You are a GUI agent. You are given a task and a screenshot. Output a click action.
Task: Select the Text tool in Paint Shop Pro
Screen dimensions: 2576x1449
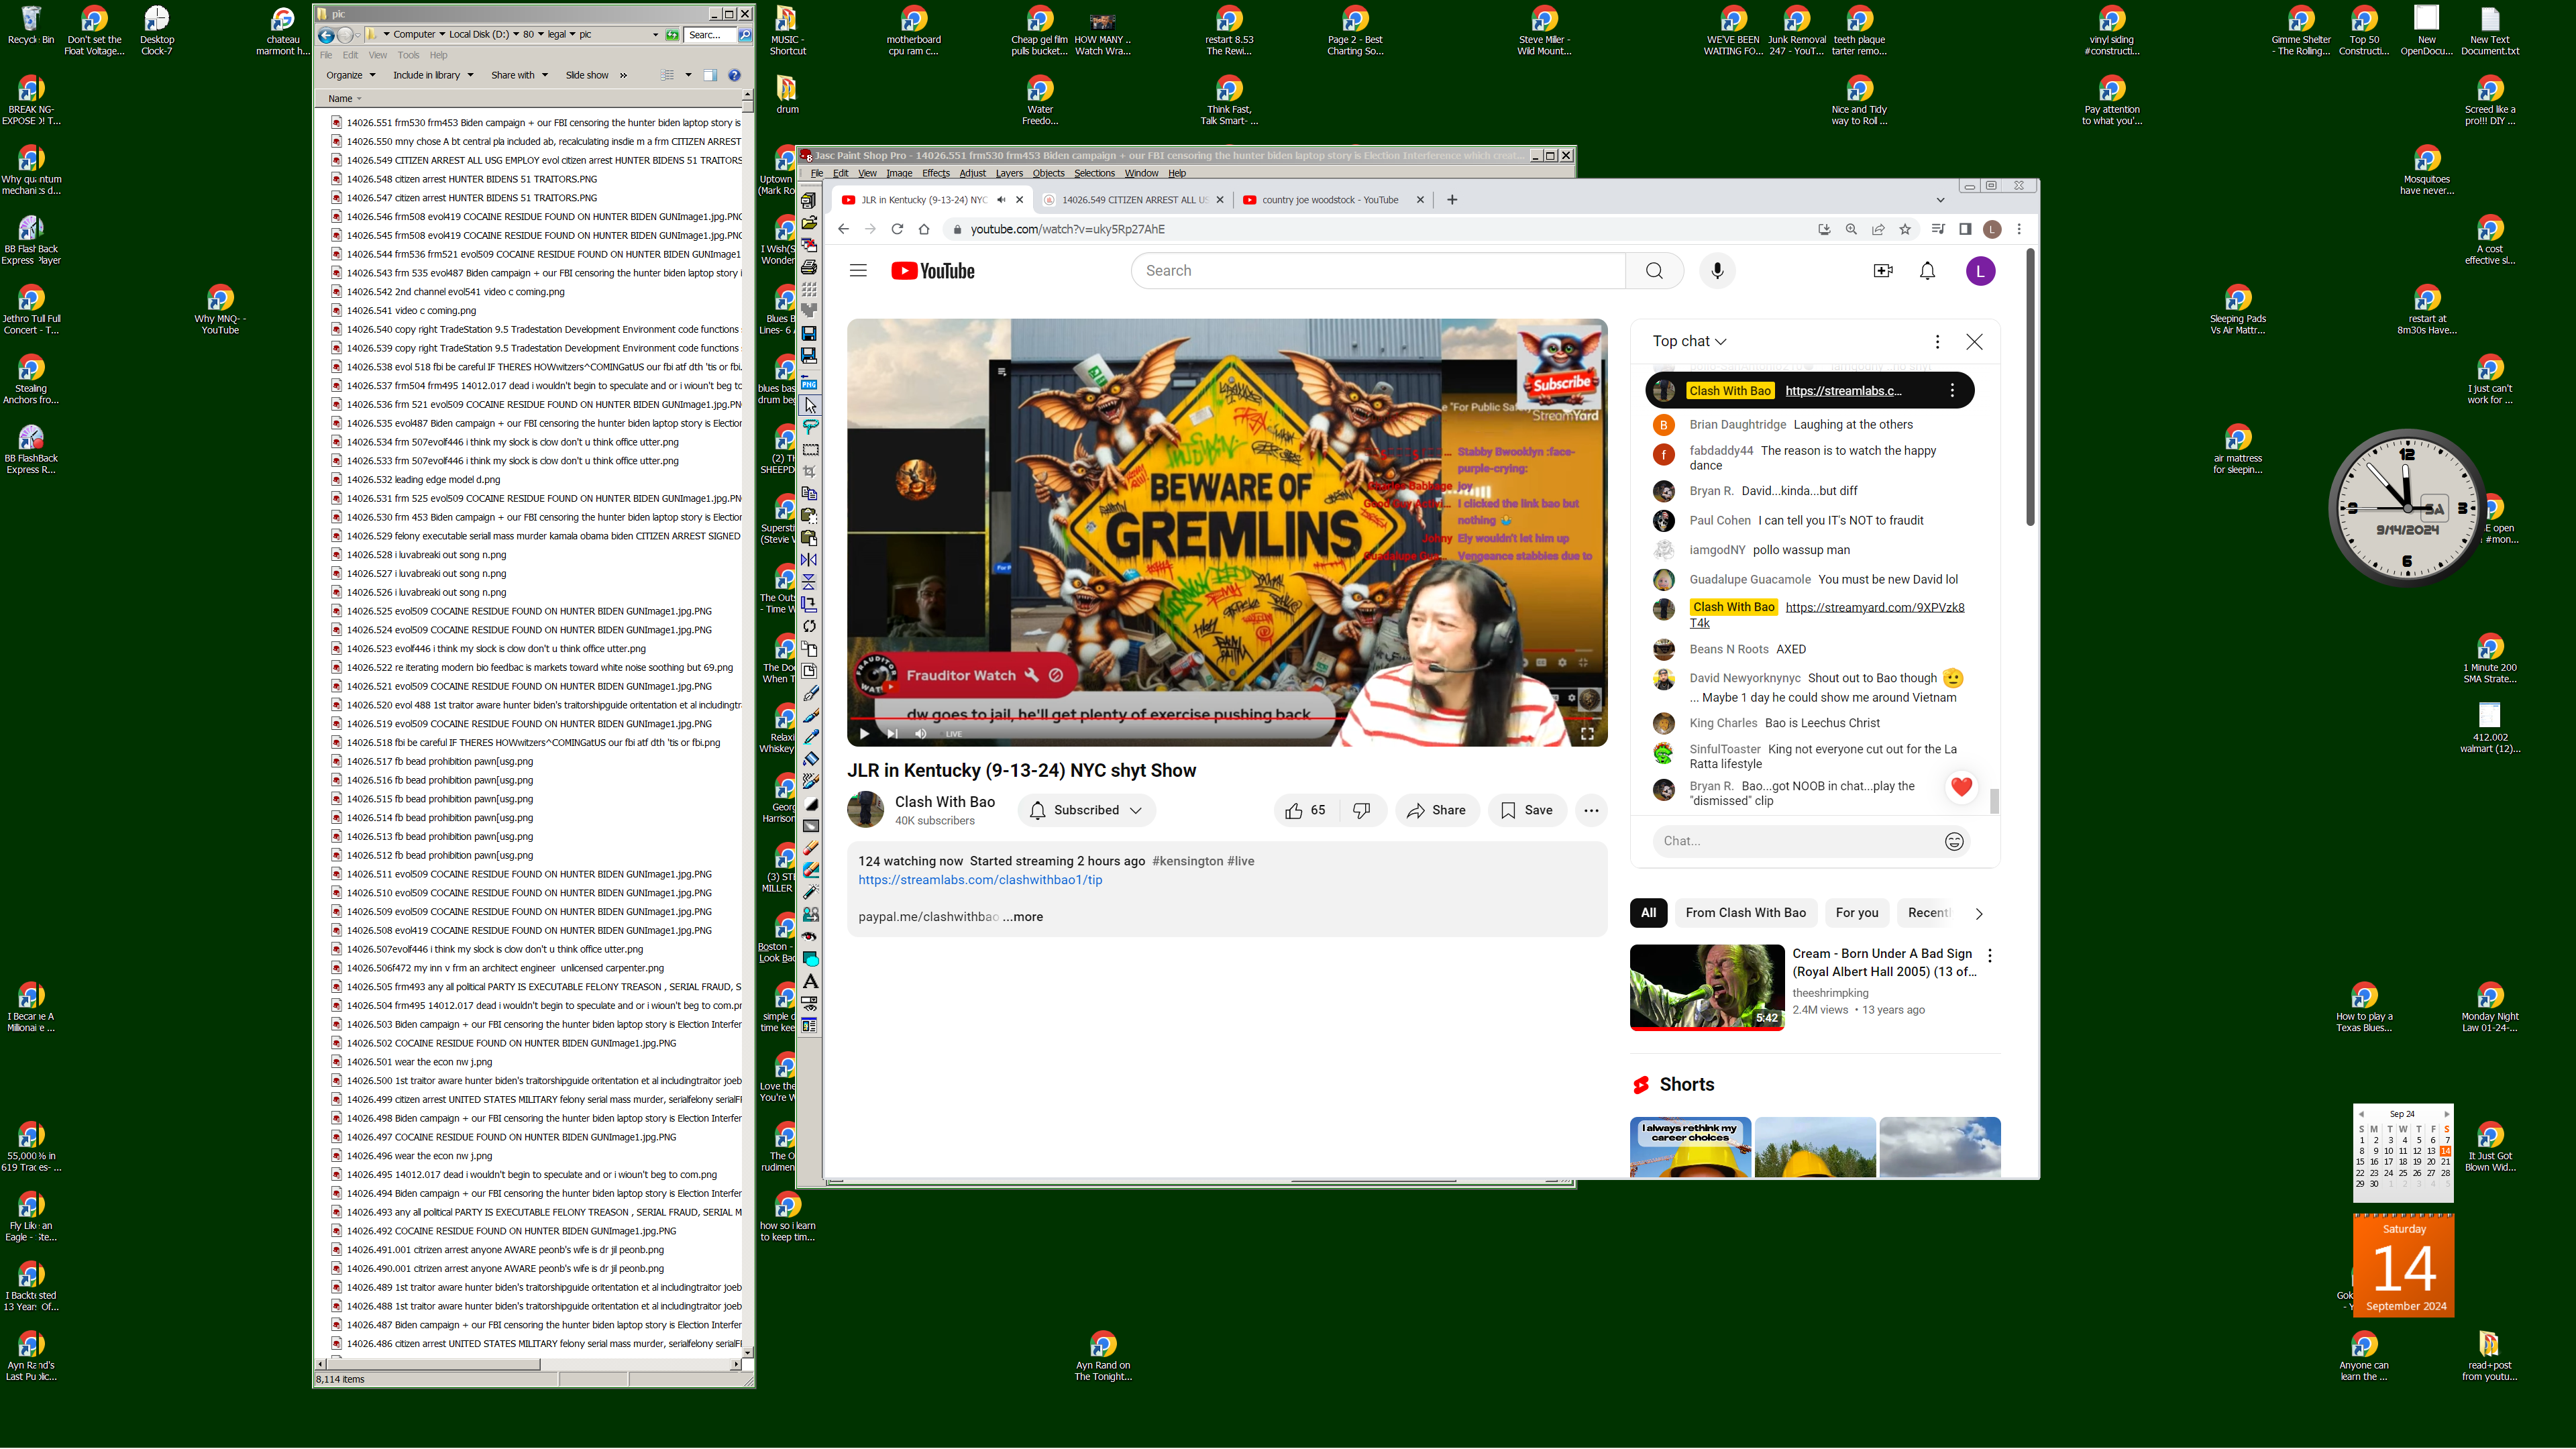pyautogui.click(x=810, y=982)
